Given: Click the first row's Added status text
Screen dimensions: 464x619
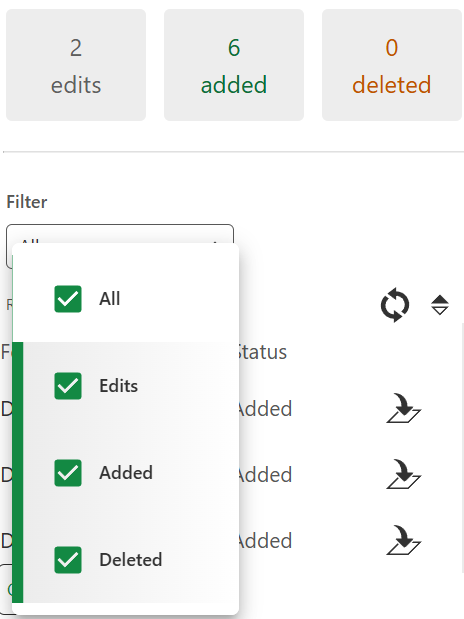Looking at the screenshot, I should pos(265,409).
